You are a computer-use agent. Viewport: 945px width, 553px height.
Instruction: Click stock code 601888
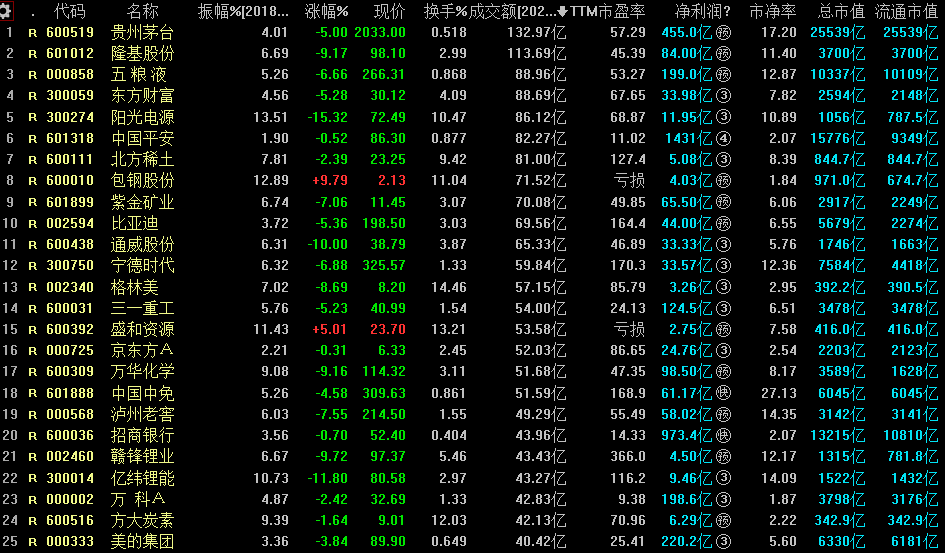(x=70, y=393)
